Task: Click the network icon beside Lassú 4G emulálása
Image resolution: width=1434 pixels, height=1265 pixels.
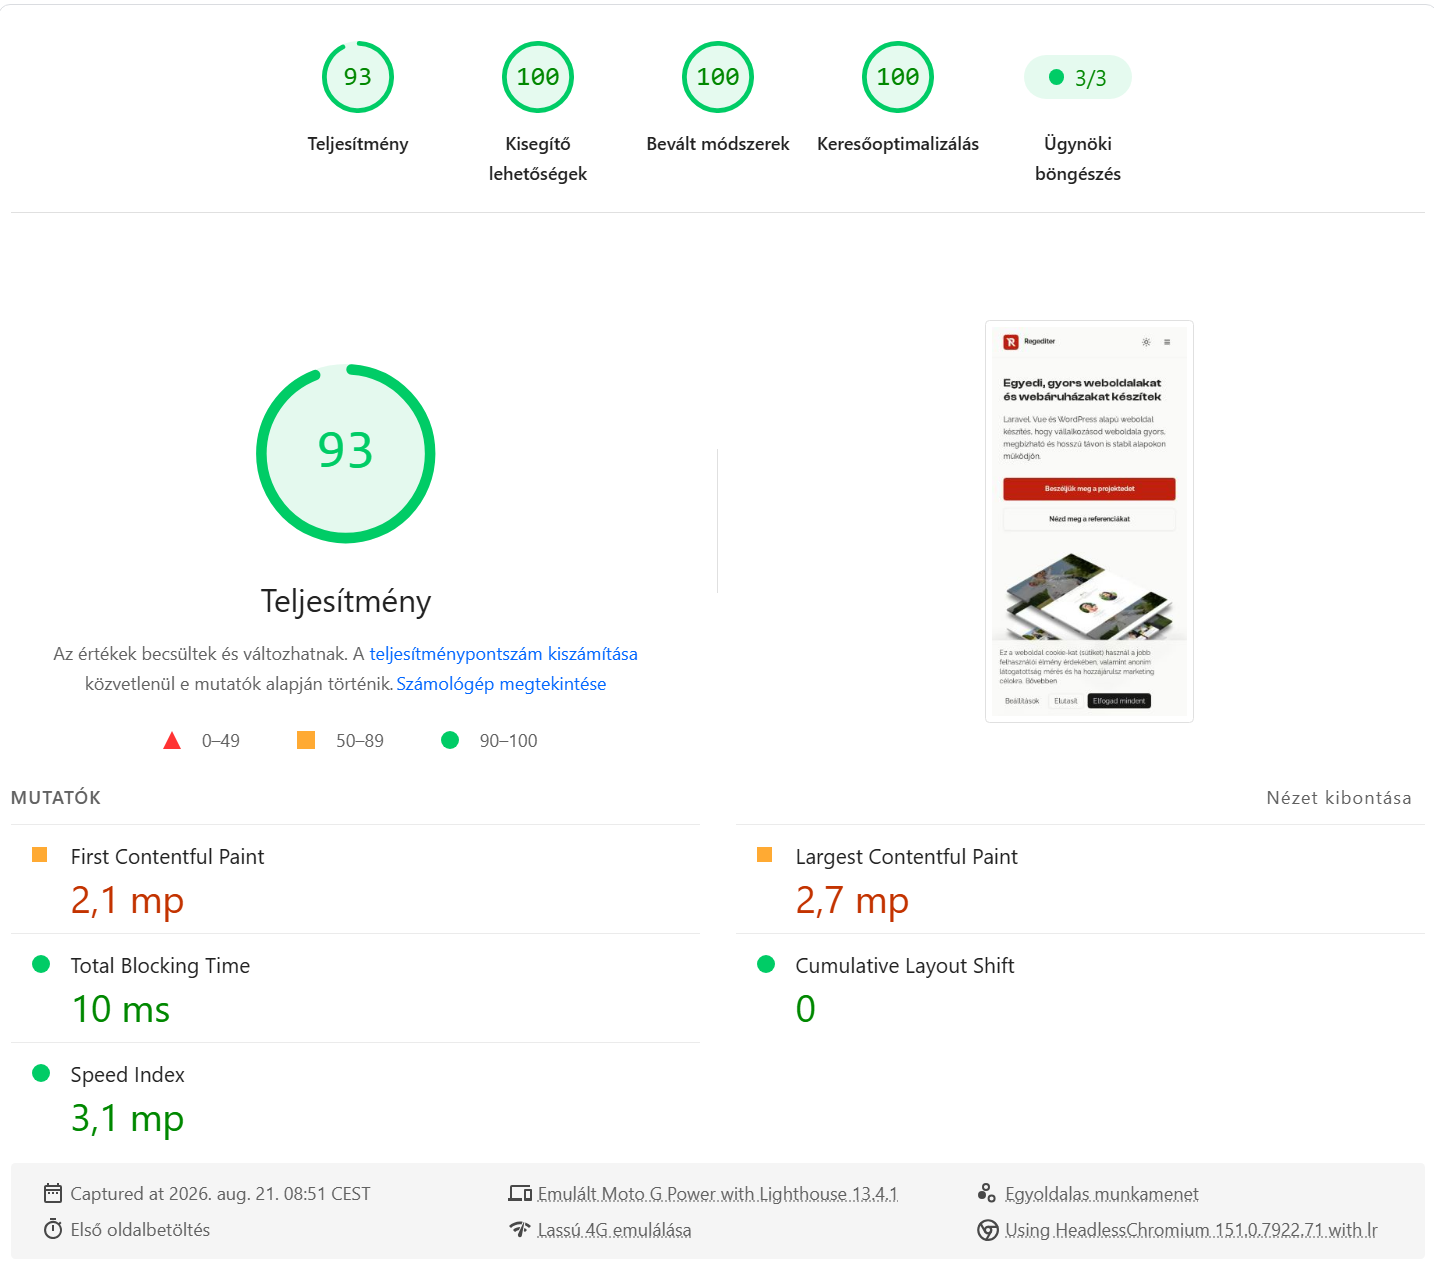Action: click(520, 1229)
